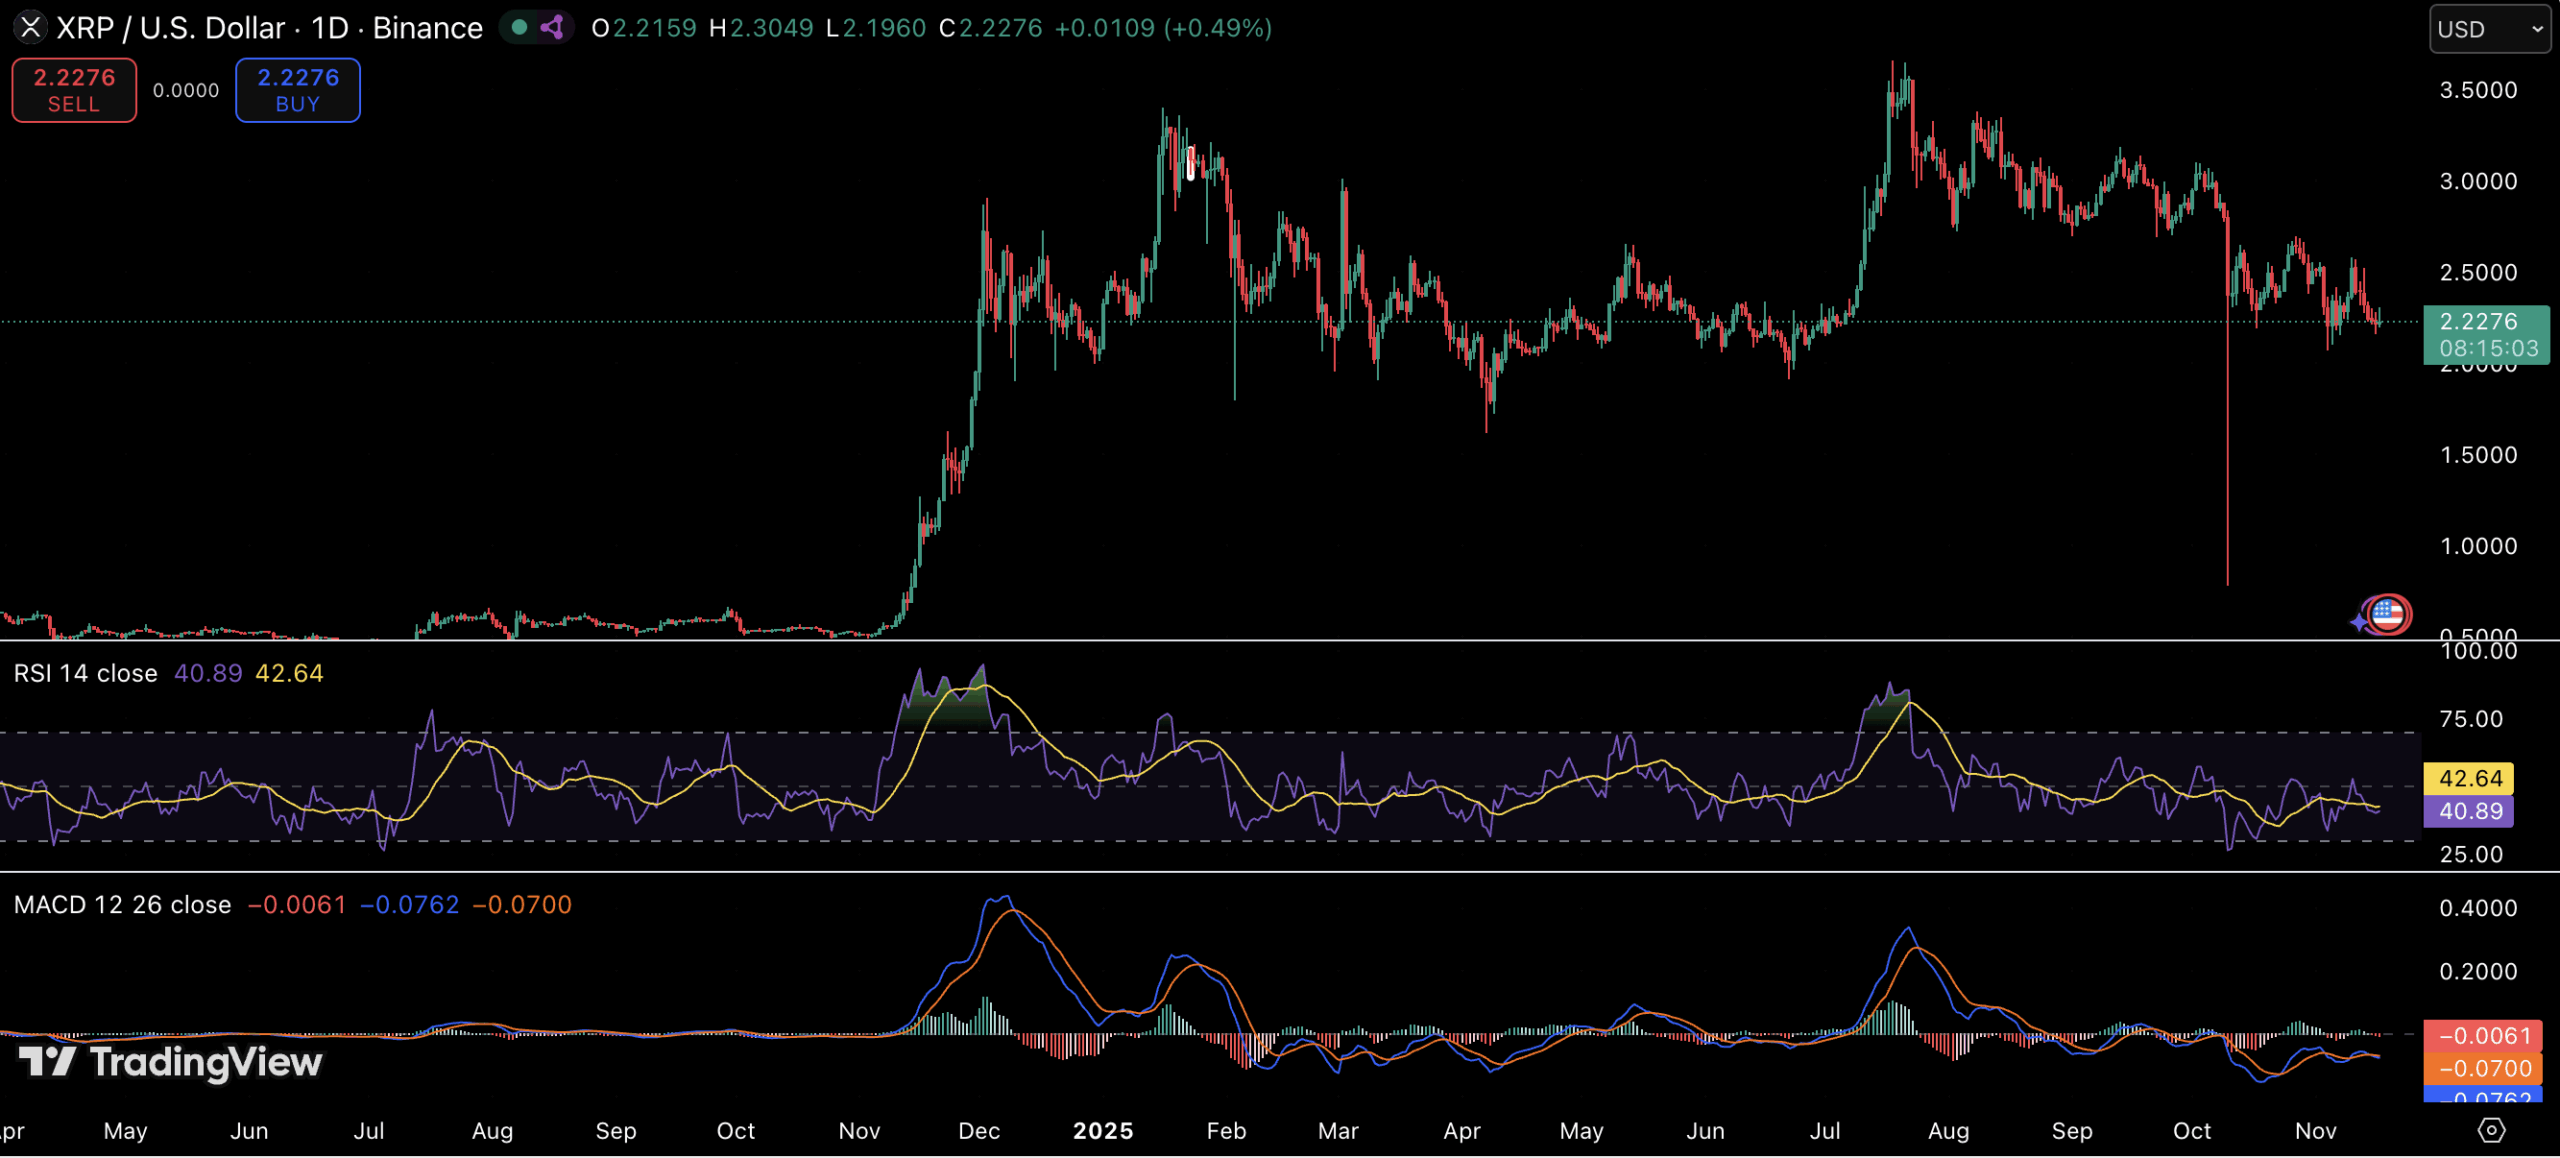2560x1158 pixels.
Task: Click the 2025 label on time axis
Action: pos(1102,1131)
